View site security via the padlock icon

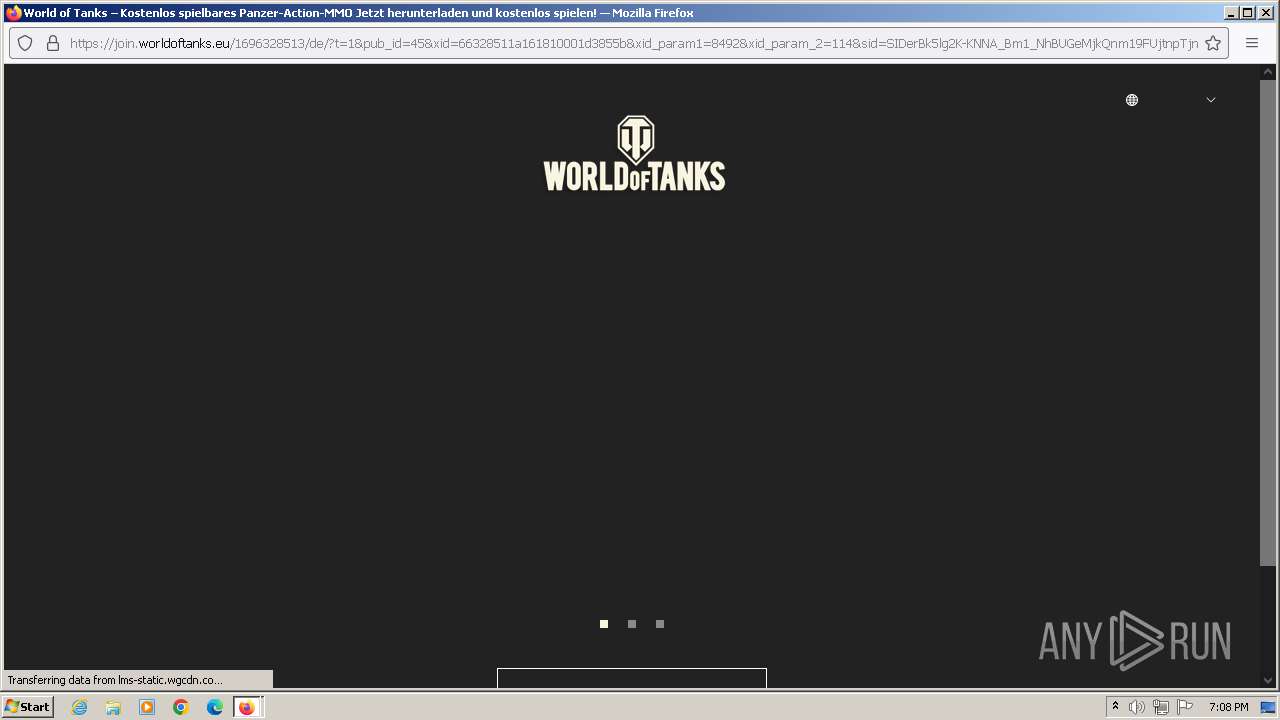coord(53,43)
